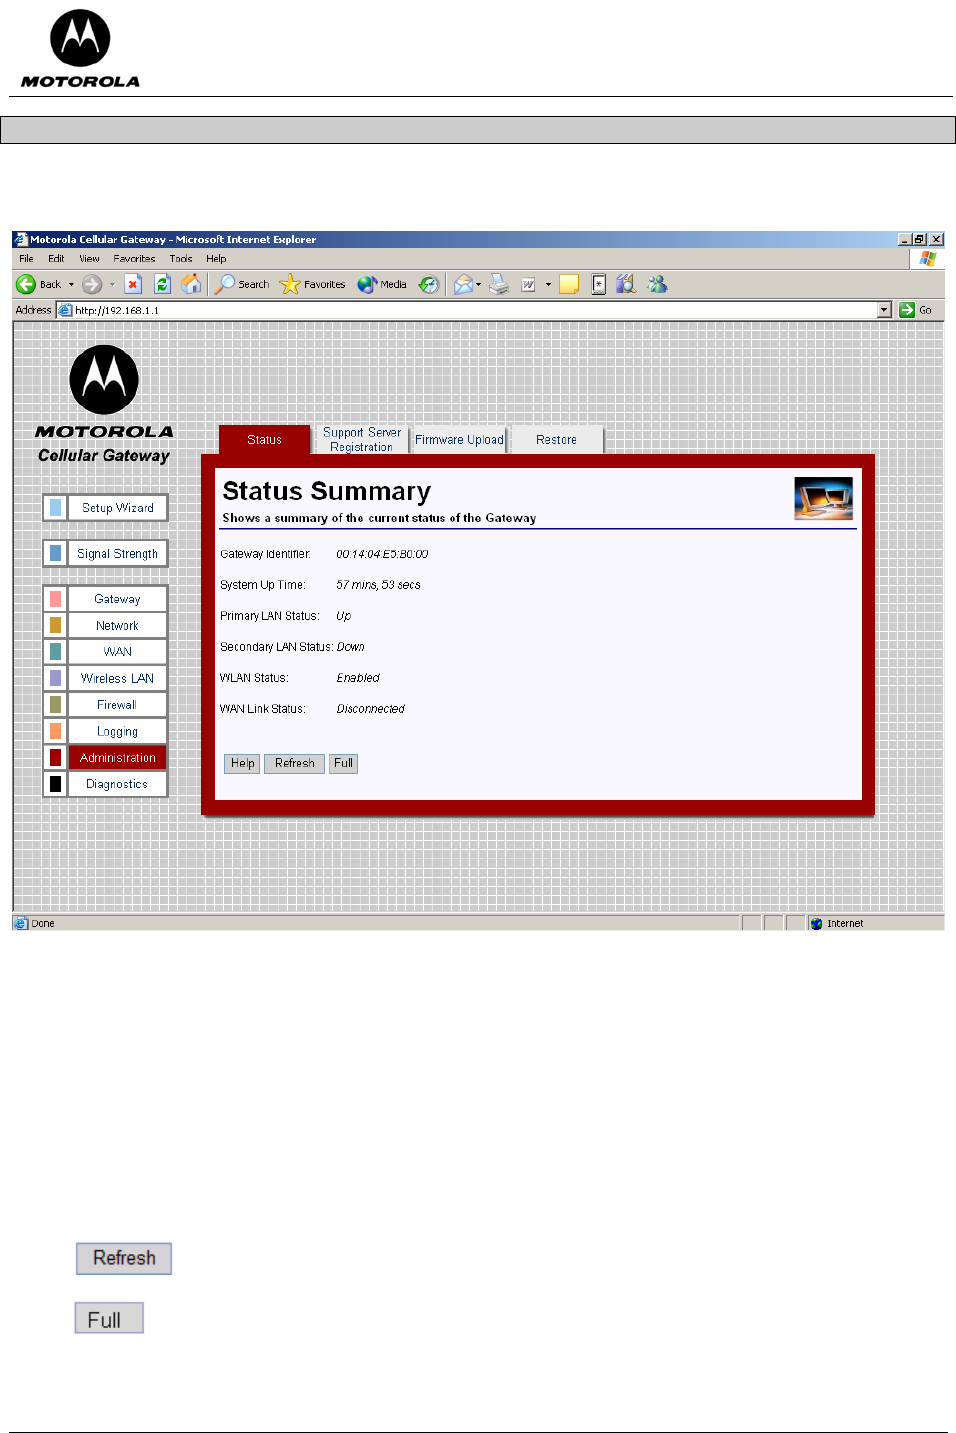956x1433 pixels.
Task: Open the Setup Wizard sidebar item
Action: pos(118,508)
